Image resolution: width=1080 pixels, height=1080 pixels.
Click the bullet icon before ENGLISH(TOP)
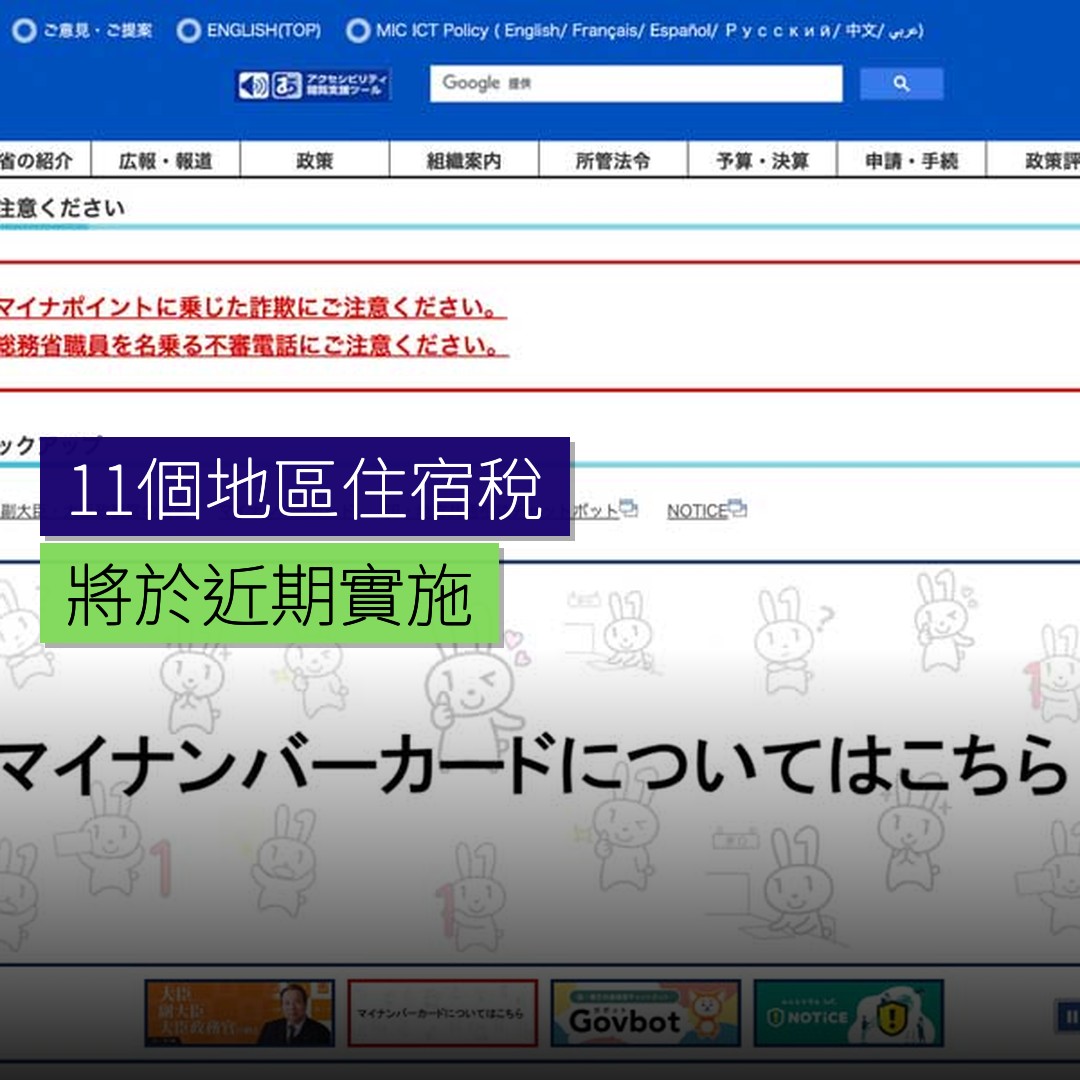coord(188,31)
